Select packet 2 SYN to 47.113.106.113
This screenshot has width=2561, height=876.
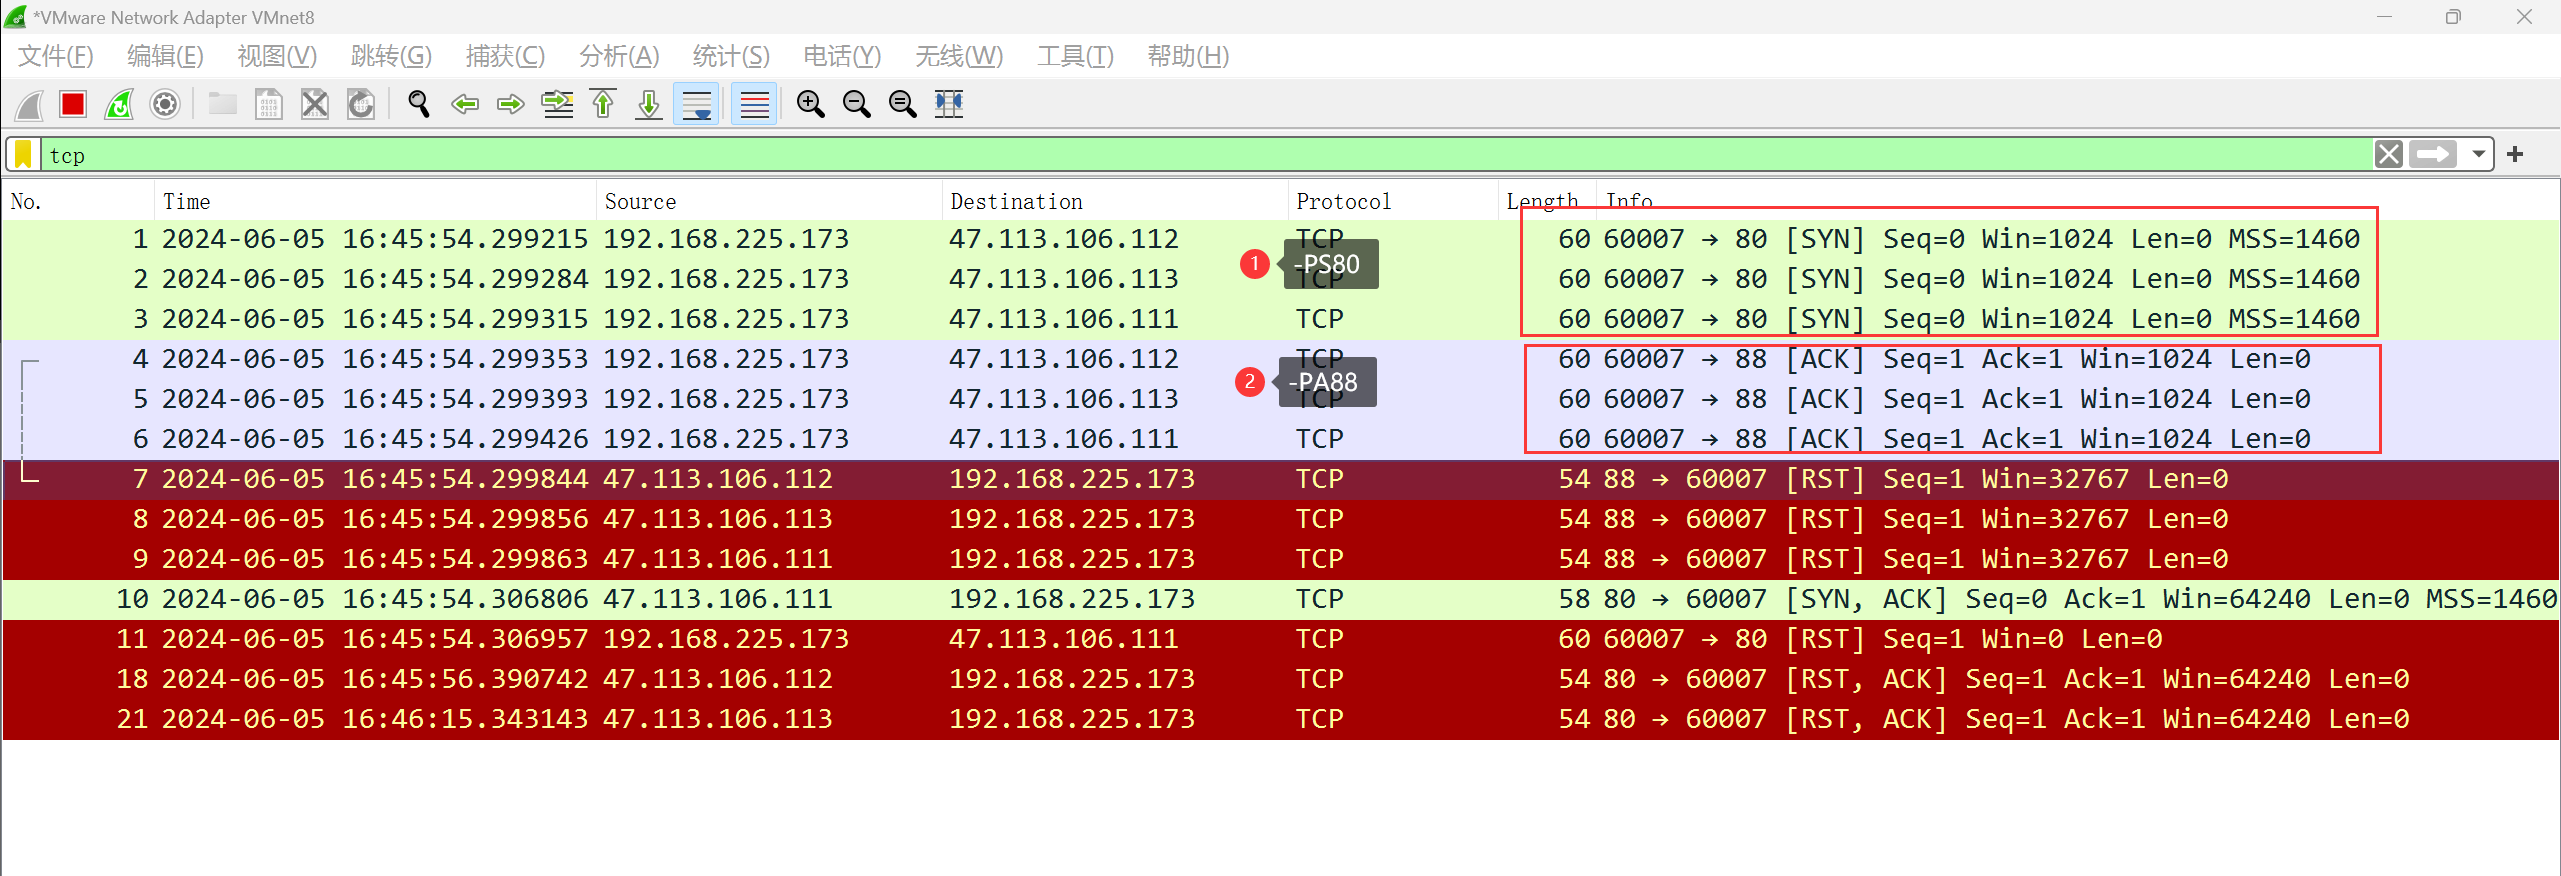[x=1280, y=279]
